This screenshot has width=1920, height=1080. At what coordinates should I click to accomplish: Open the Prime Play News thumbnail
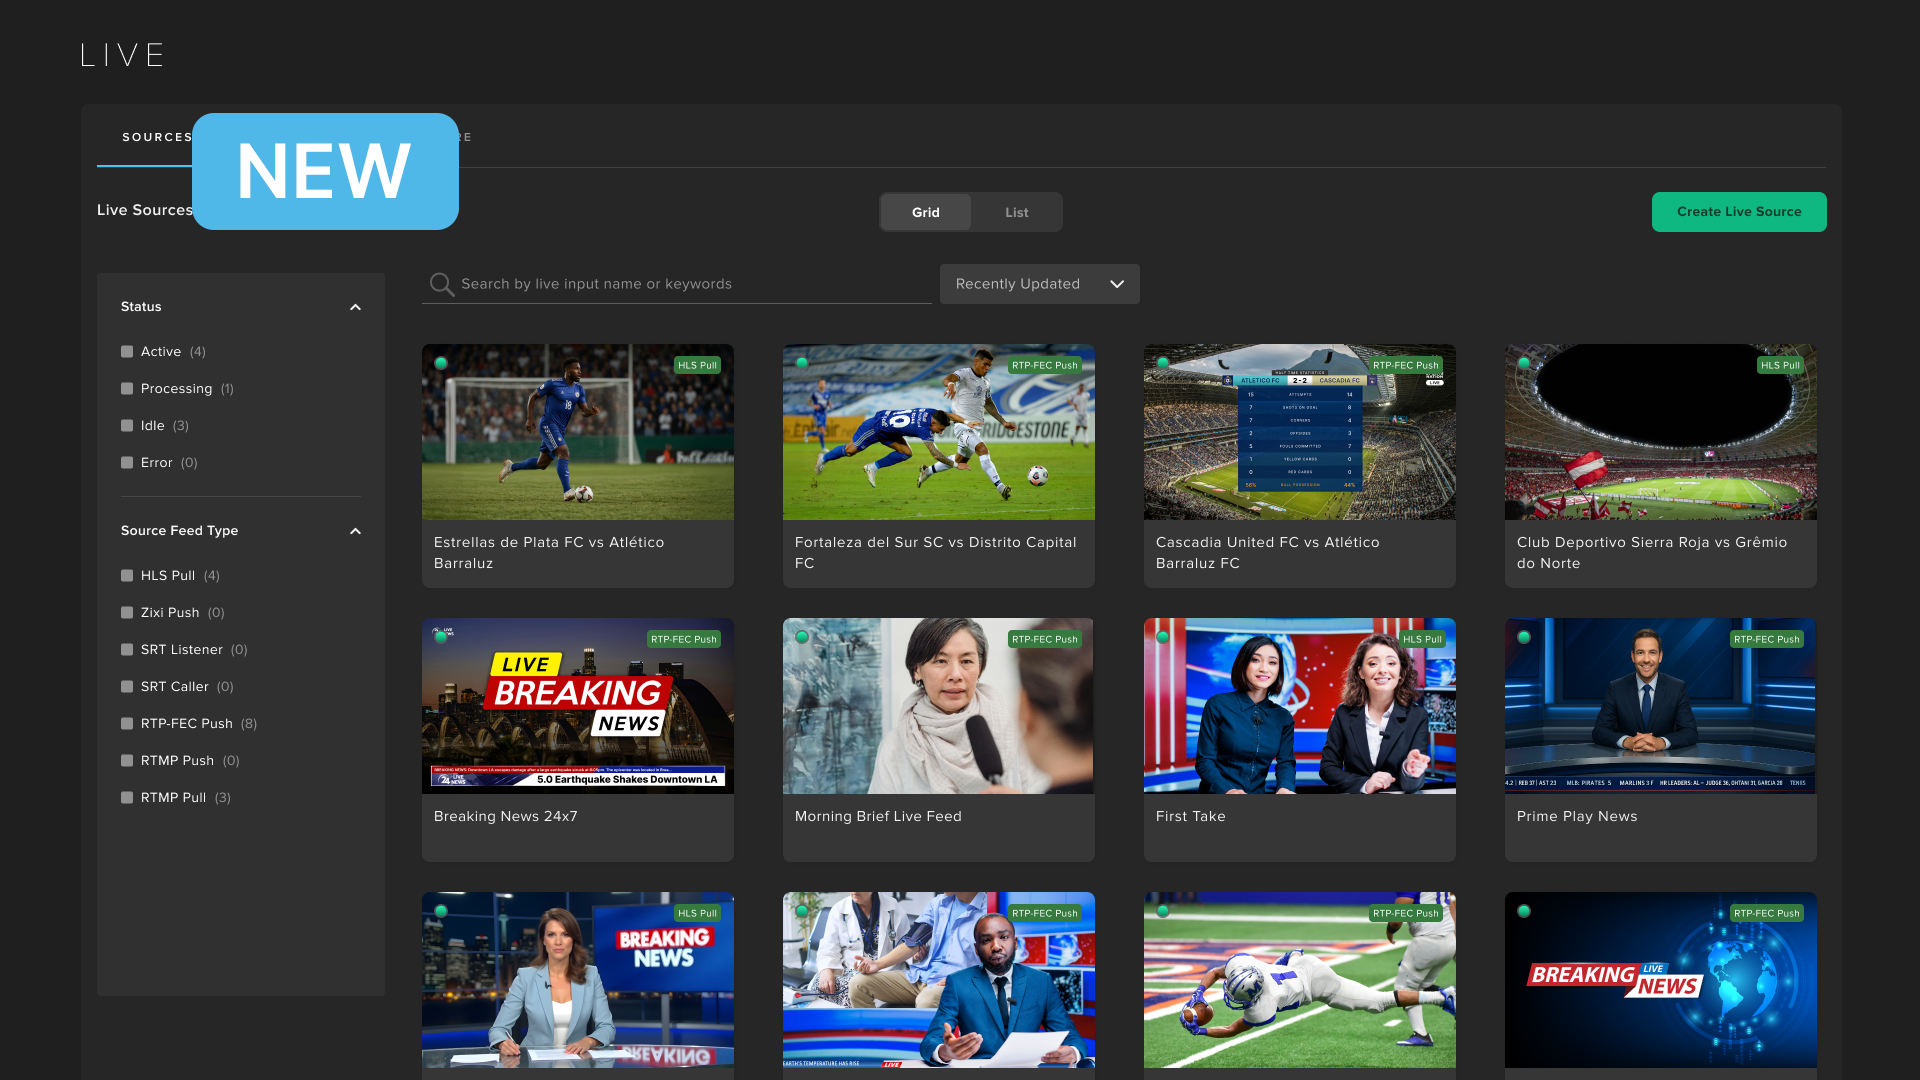(x=1661, y=706)
